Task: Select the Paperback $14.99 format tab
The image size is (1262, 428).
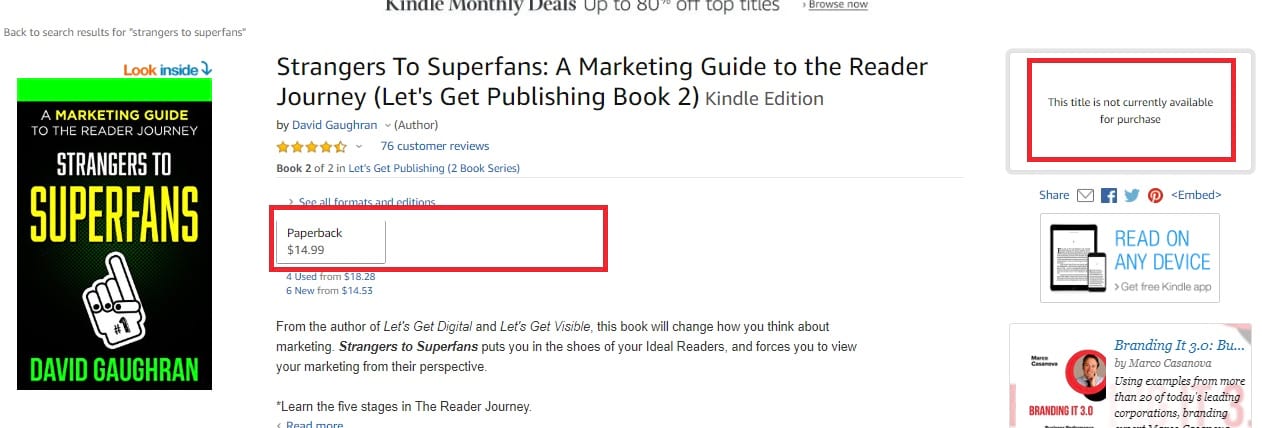Action: 331,241
